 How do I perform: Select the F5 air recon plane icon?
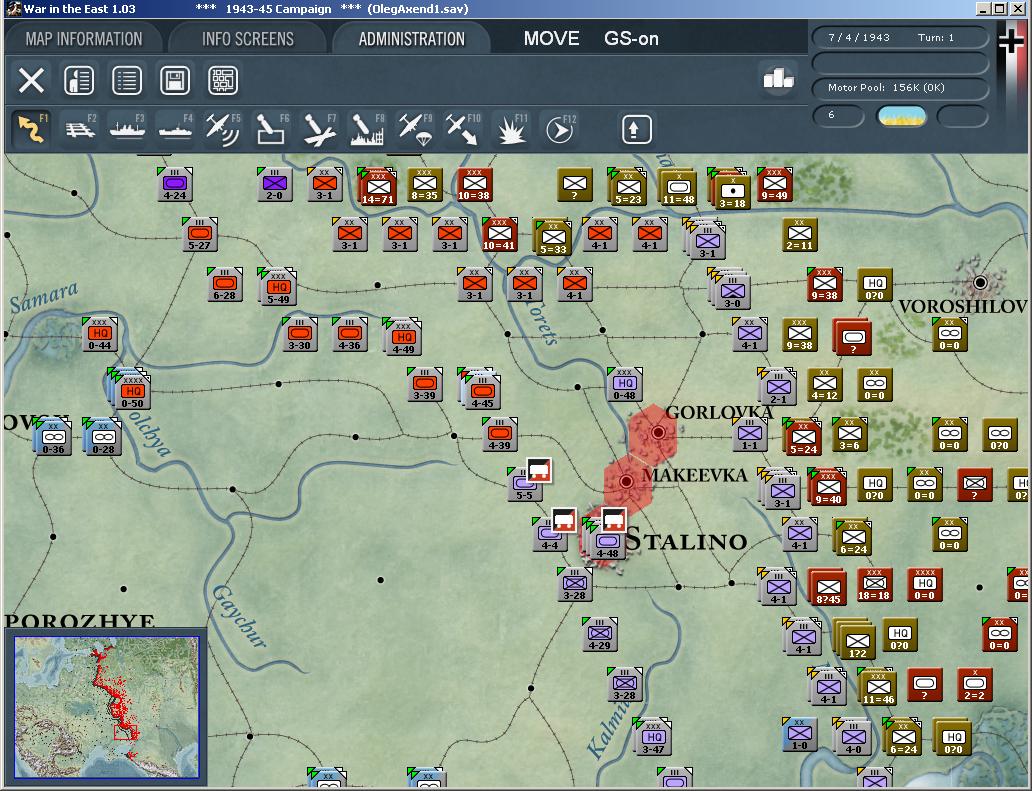coord(222,128)
